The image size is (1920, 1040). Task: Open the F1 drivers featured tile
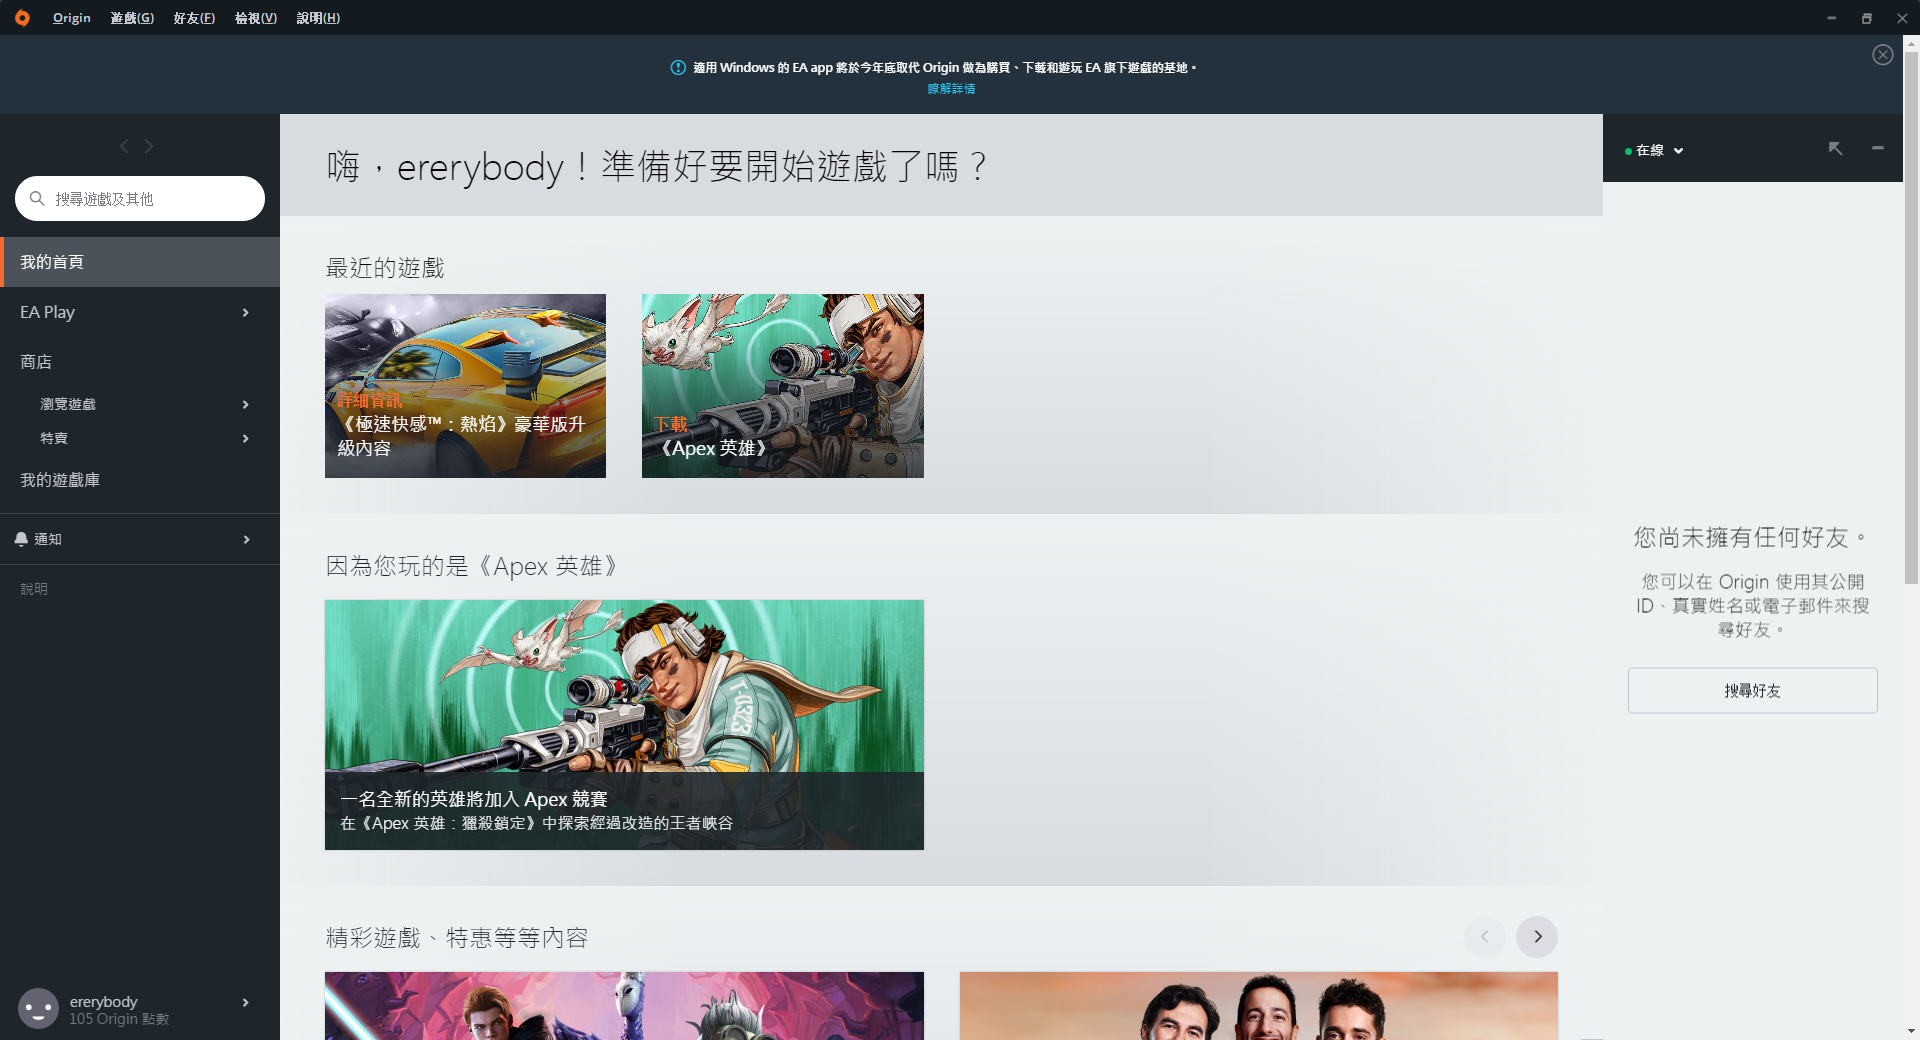pyautogui.click(x=1259, y=1006)
